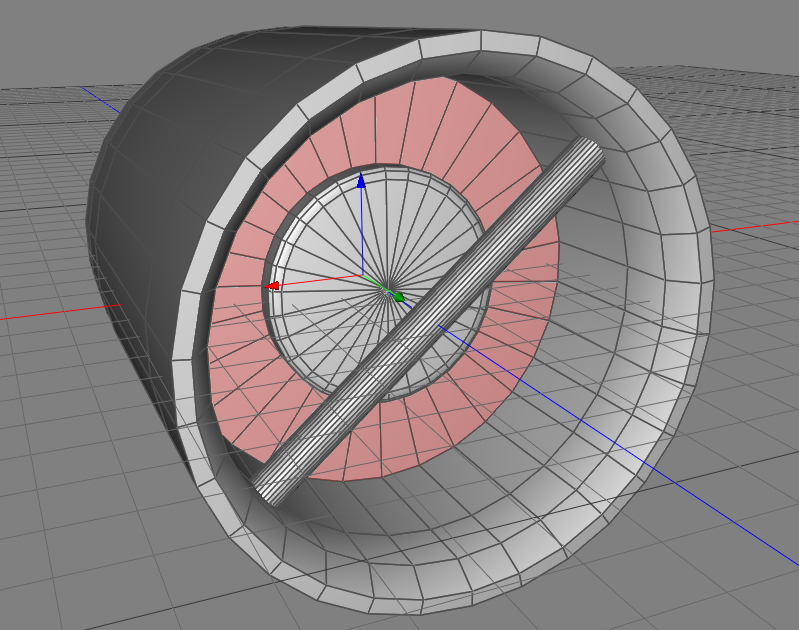Select the diagonal ridged rod object
This screenshot has height=630, width=799.
click(429, 321)
